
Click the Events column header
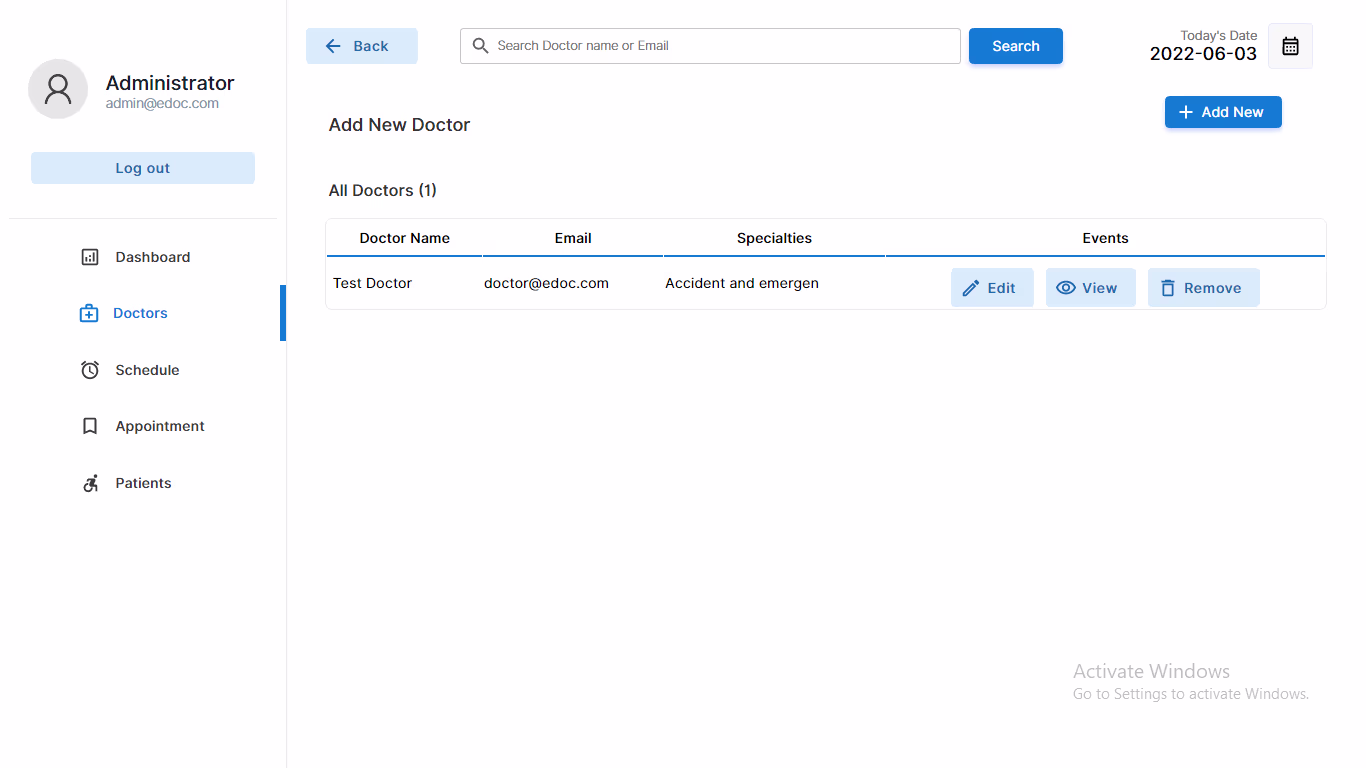[1105, 238]
